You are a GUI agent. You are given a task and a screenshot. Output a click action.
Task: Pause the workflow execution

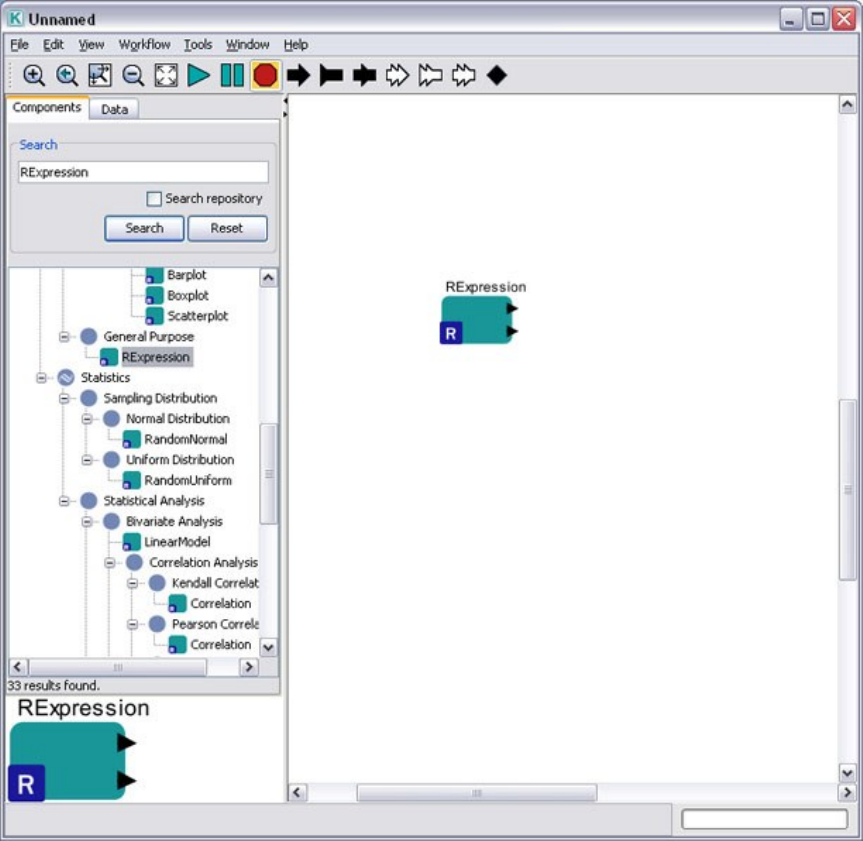pos(232,75)
